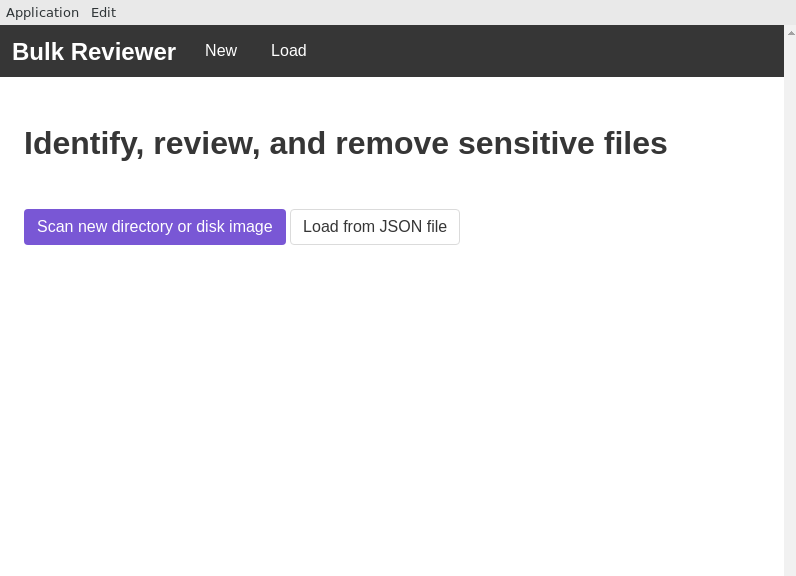Viewport: 796px width, 576px height.
Task: Click the heading 'Identify, review, and remove sensitive files'
Action: [x=346, y=143]
